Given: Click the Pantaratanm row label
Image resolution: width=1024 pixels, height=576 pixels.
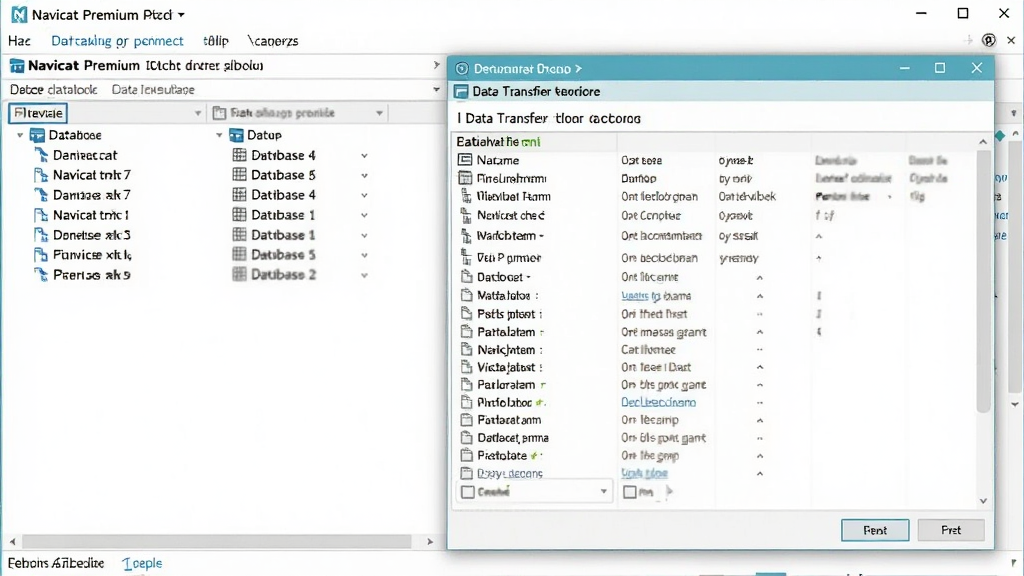Looking at the screenshot, I should [x=509, y=420].
